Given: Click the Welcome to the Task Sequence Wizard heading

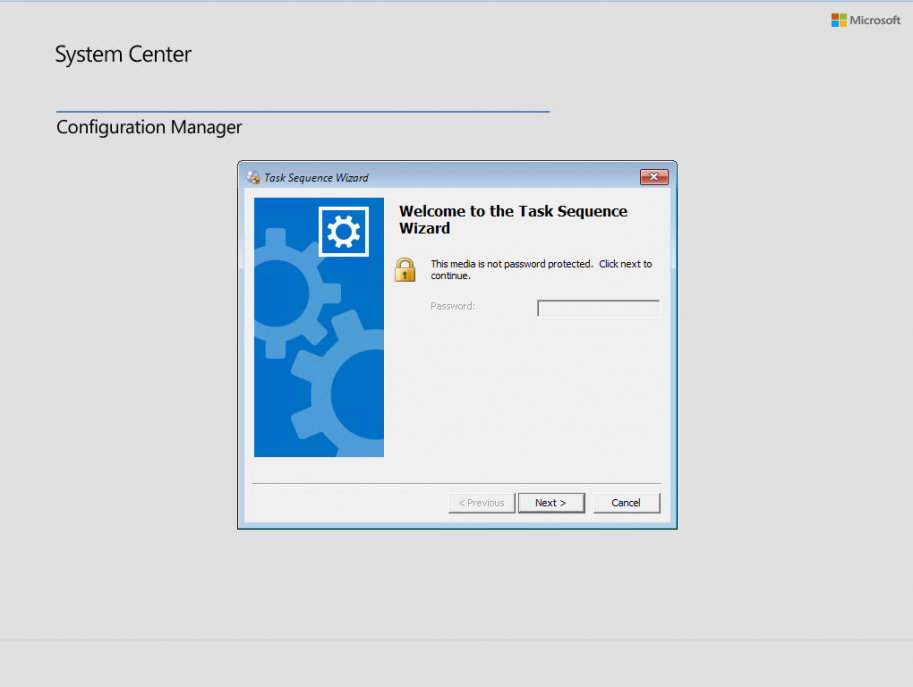Looking at the screenshot, I should [x=513, y=219].
